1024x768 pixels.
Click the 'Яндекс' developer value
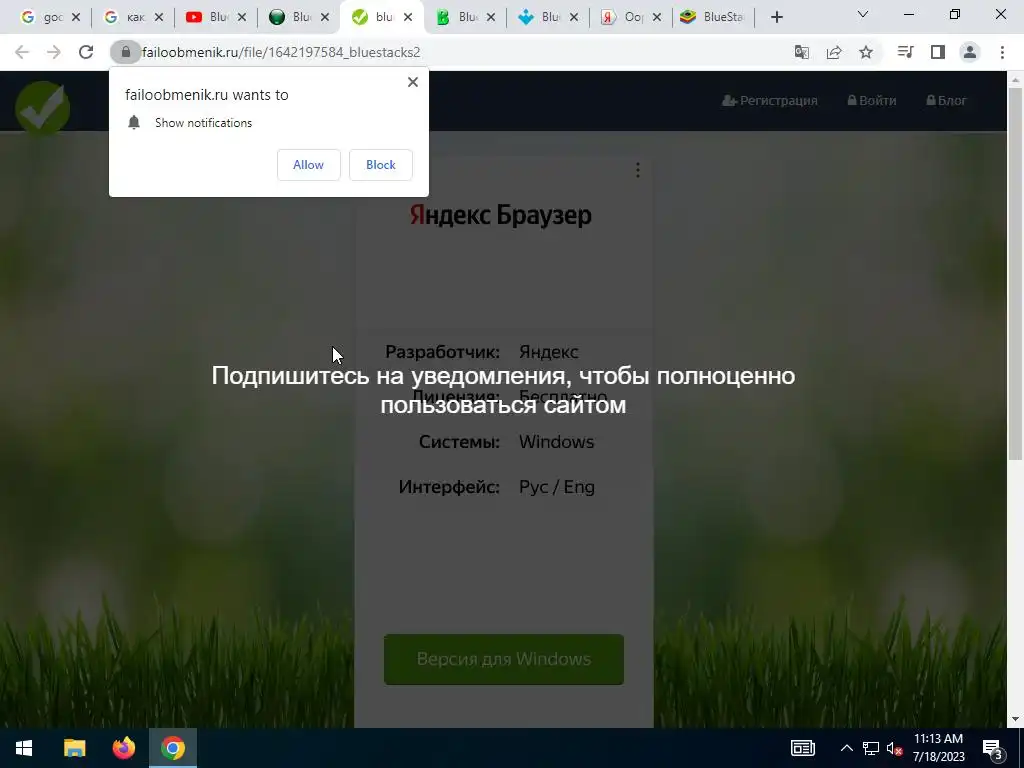[549, 352]
